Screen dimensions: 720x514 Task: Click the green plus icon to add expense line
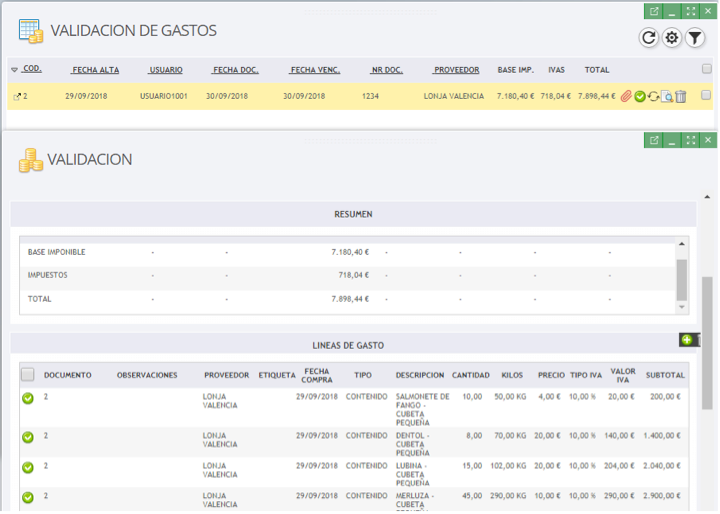click(x=686, y=340)
